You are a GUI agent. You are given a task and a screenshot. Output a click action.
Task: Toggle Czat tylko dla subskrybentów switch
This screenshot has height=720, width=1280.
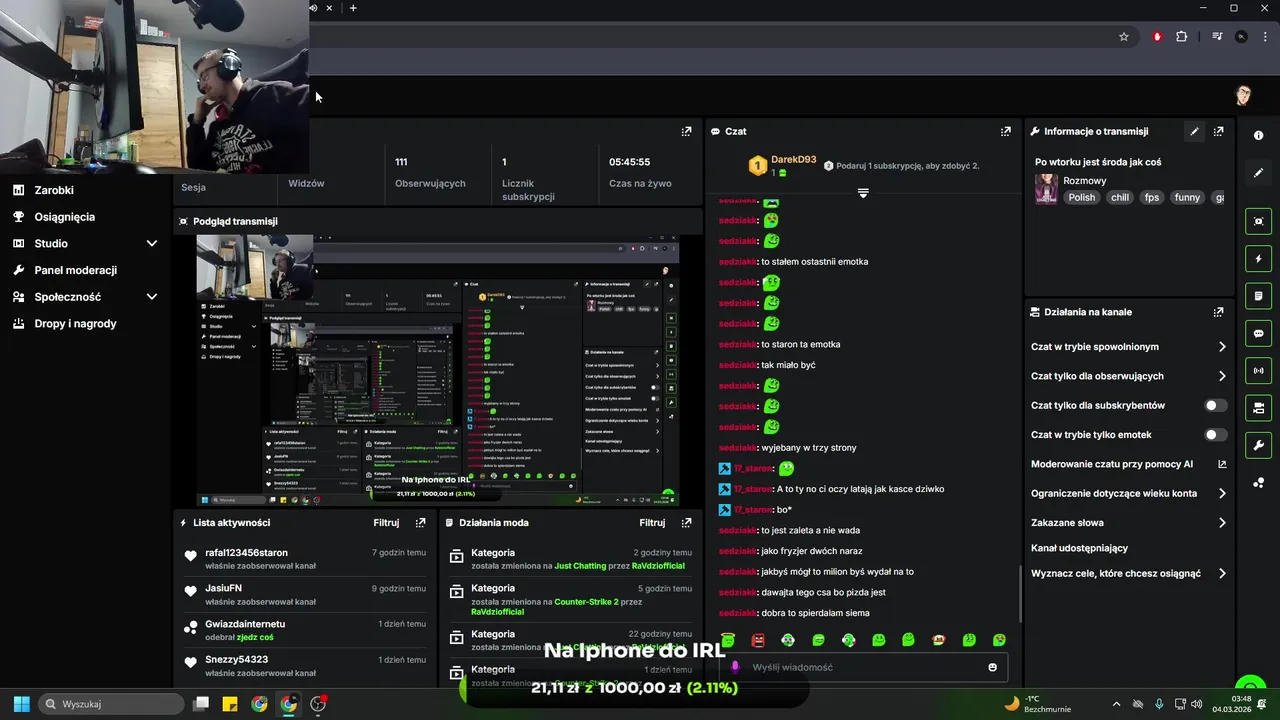tap(1216, 405)
